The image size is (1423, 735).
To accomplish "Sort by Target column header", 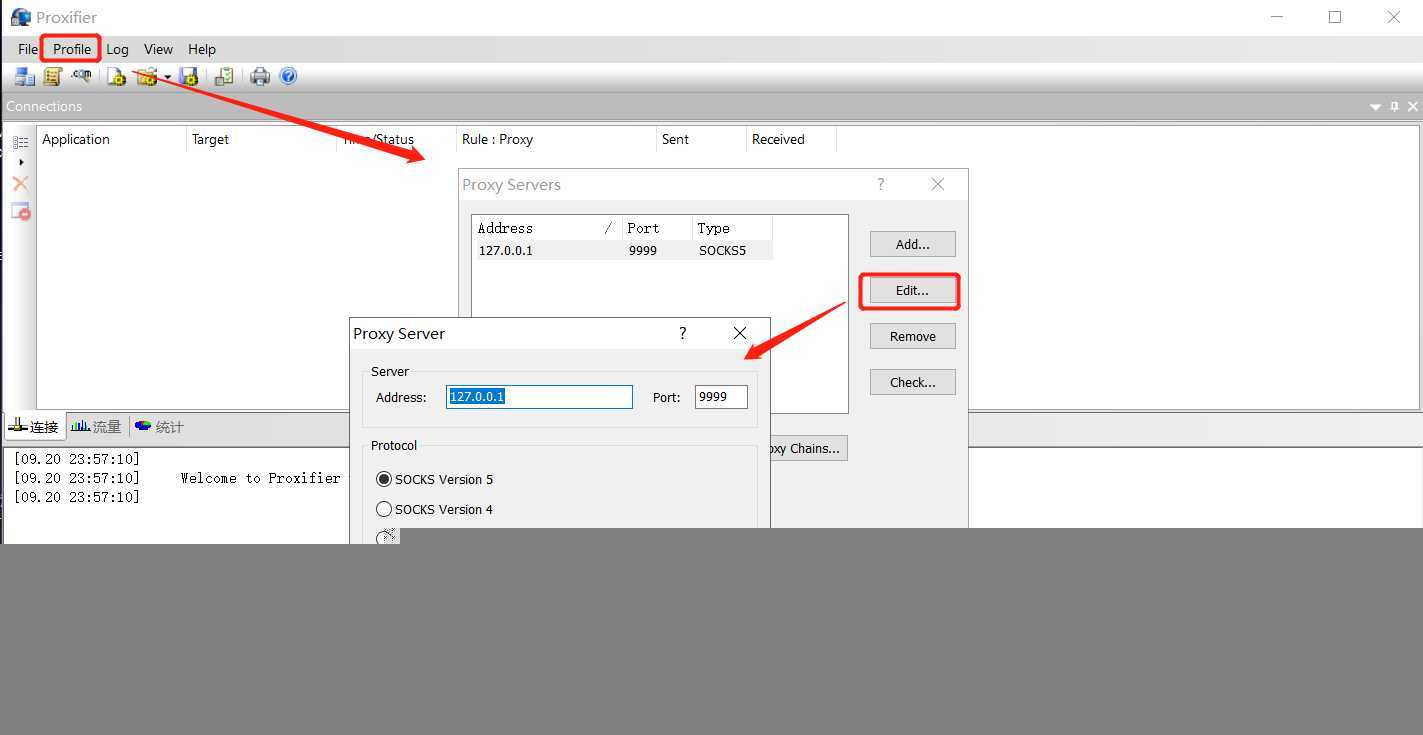I will pos(261,139).
